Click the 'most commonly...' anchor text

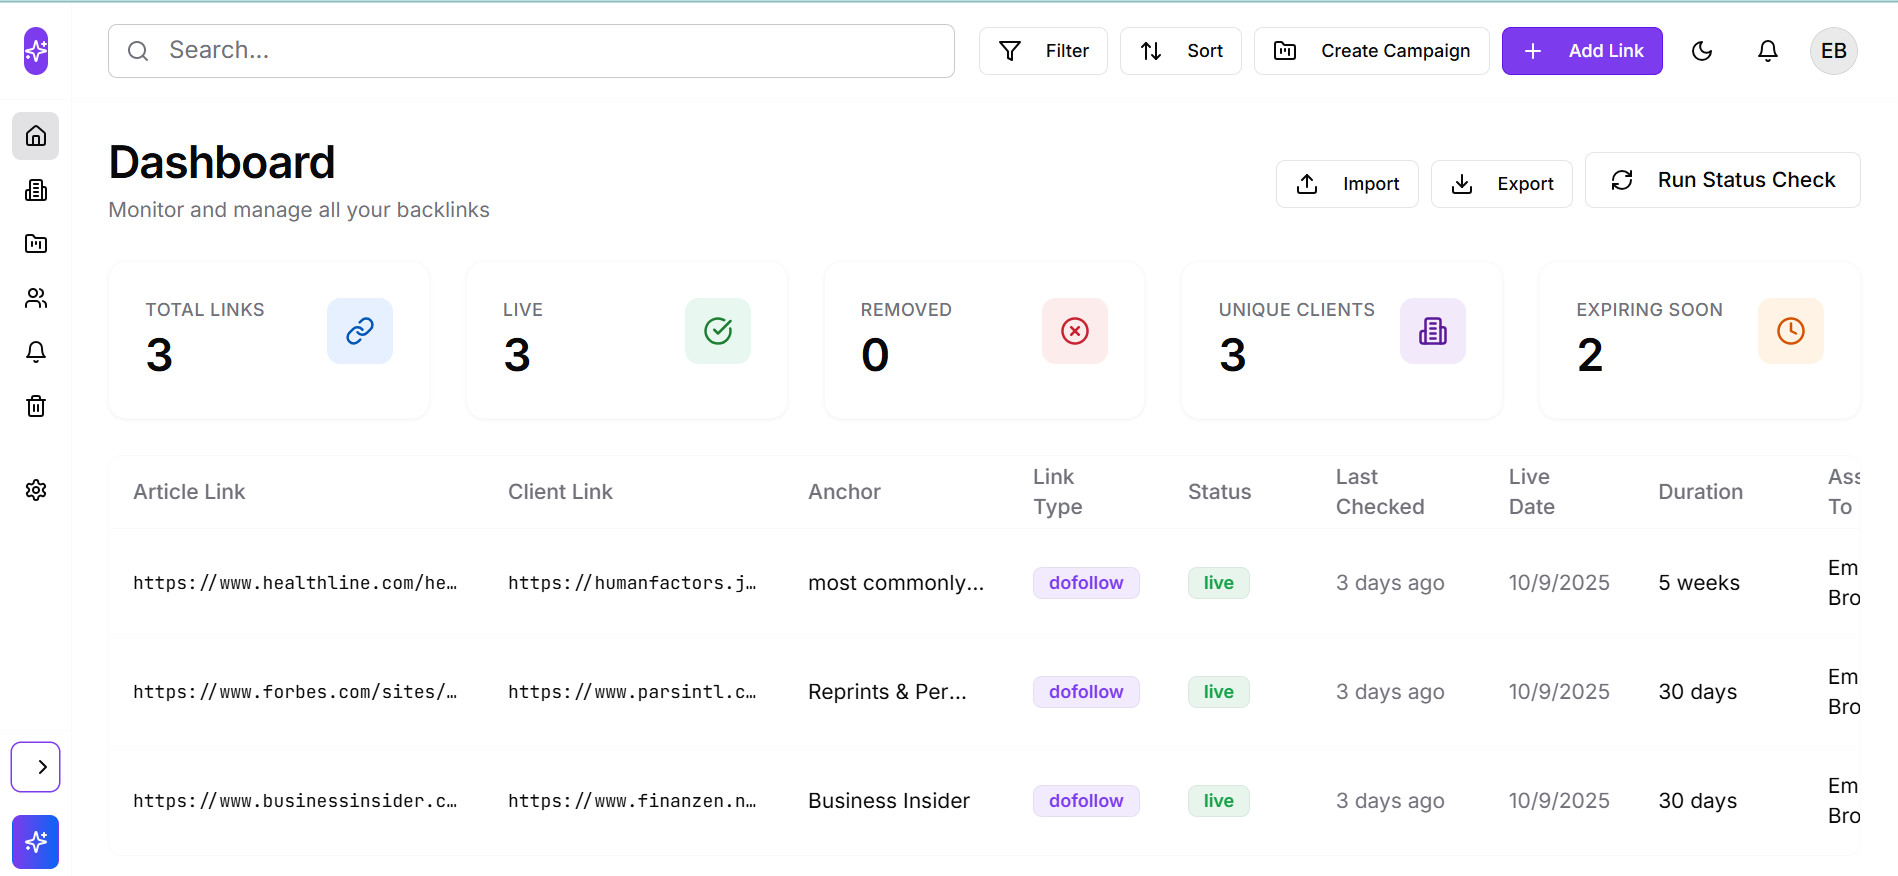896,583
